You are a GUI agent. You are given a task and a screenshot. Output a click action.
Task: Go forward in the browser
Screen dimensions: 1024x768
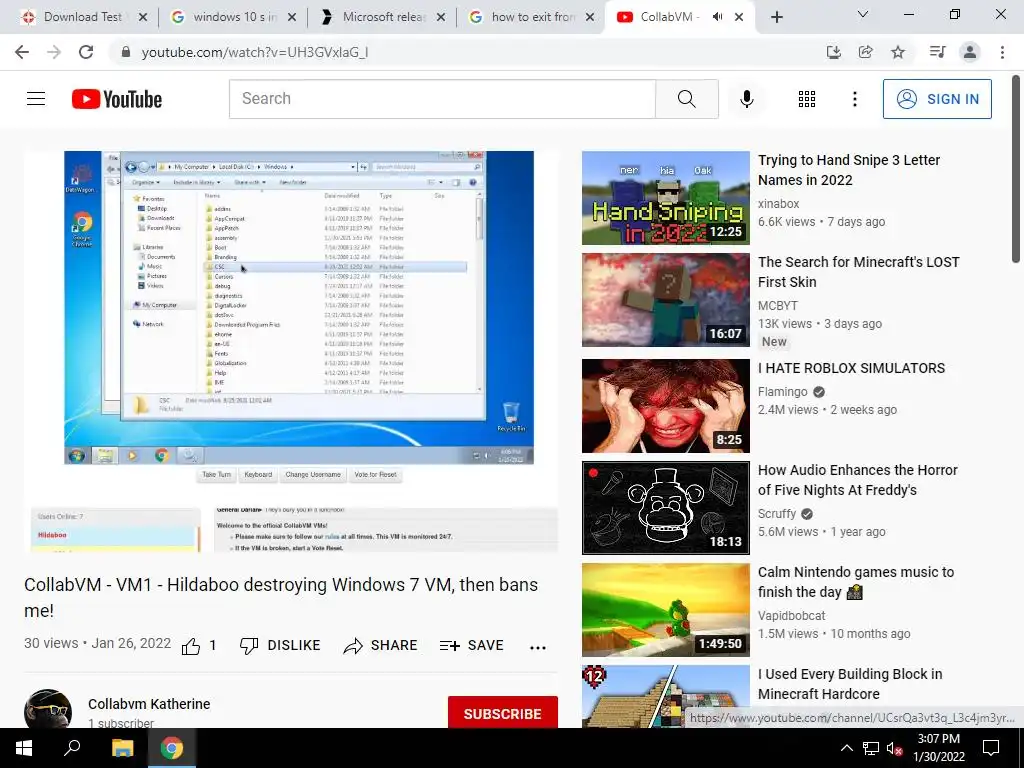tap(54, 52)
